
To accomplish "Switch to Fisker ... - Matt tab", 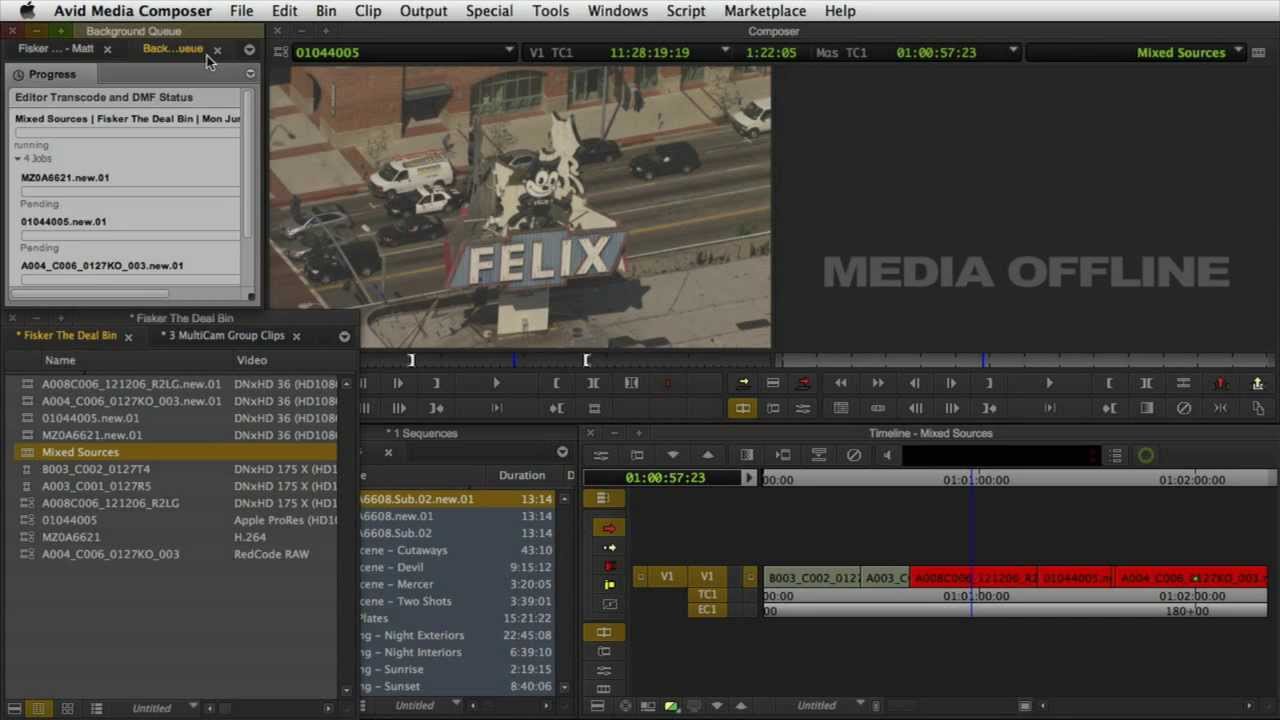I will pyautogui.click(x=56, y=49).
